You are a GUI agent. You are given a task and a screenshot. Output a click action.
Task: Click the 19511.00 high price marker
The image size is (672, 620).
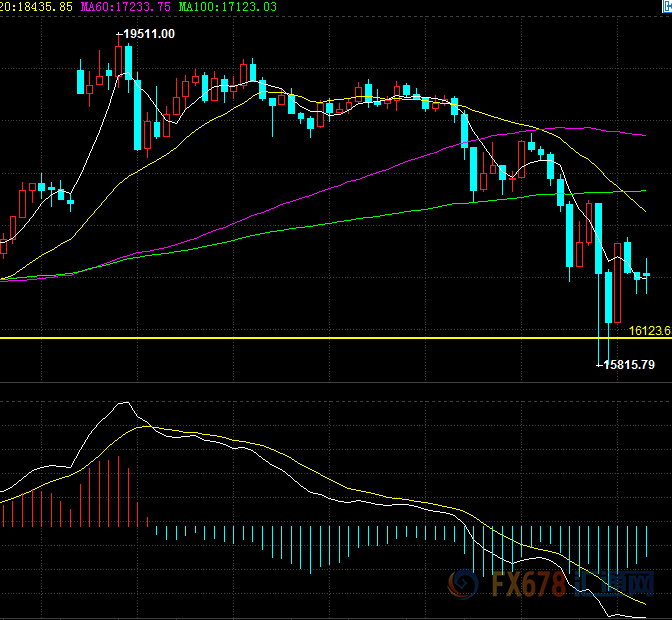click(x=148, y=34)
